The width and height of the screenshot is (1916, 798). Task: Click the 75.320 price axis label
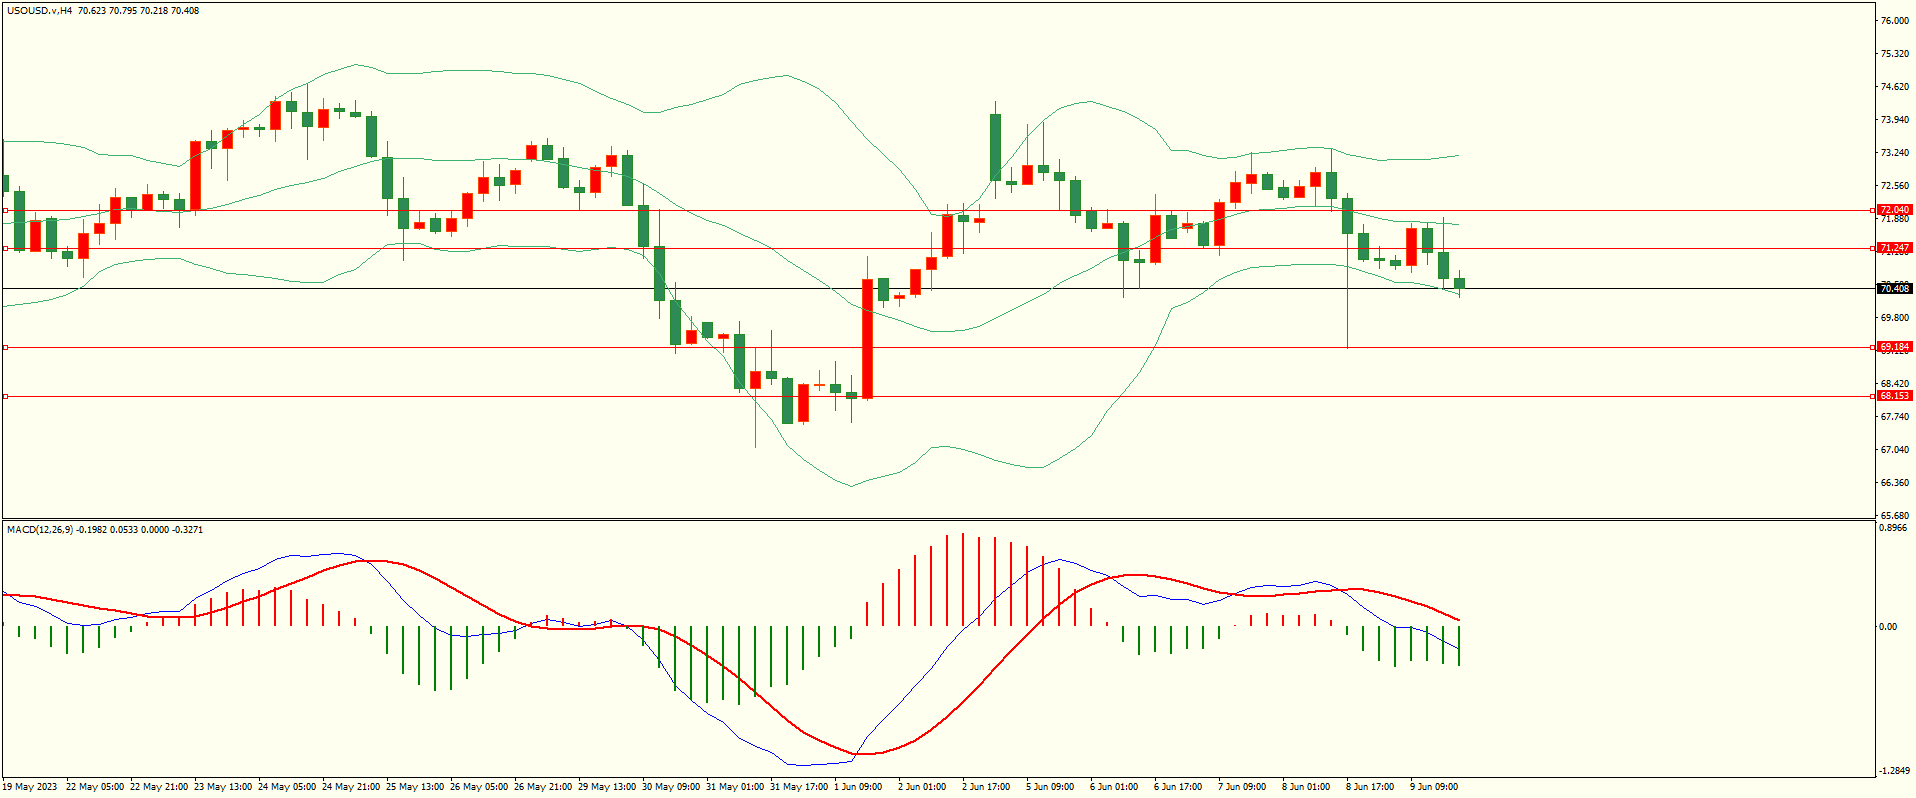pyautogui.click(x=1894, y=54)
